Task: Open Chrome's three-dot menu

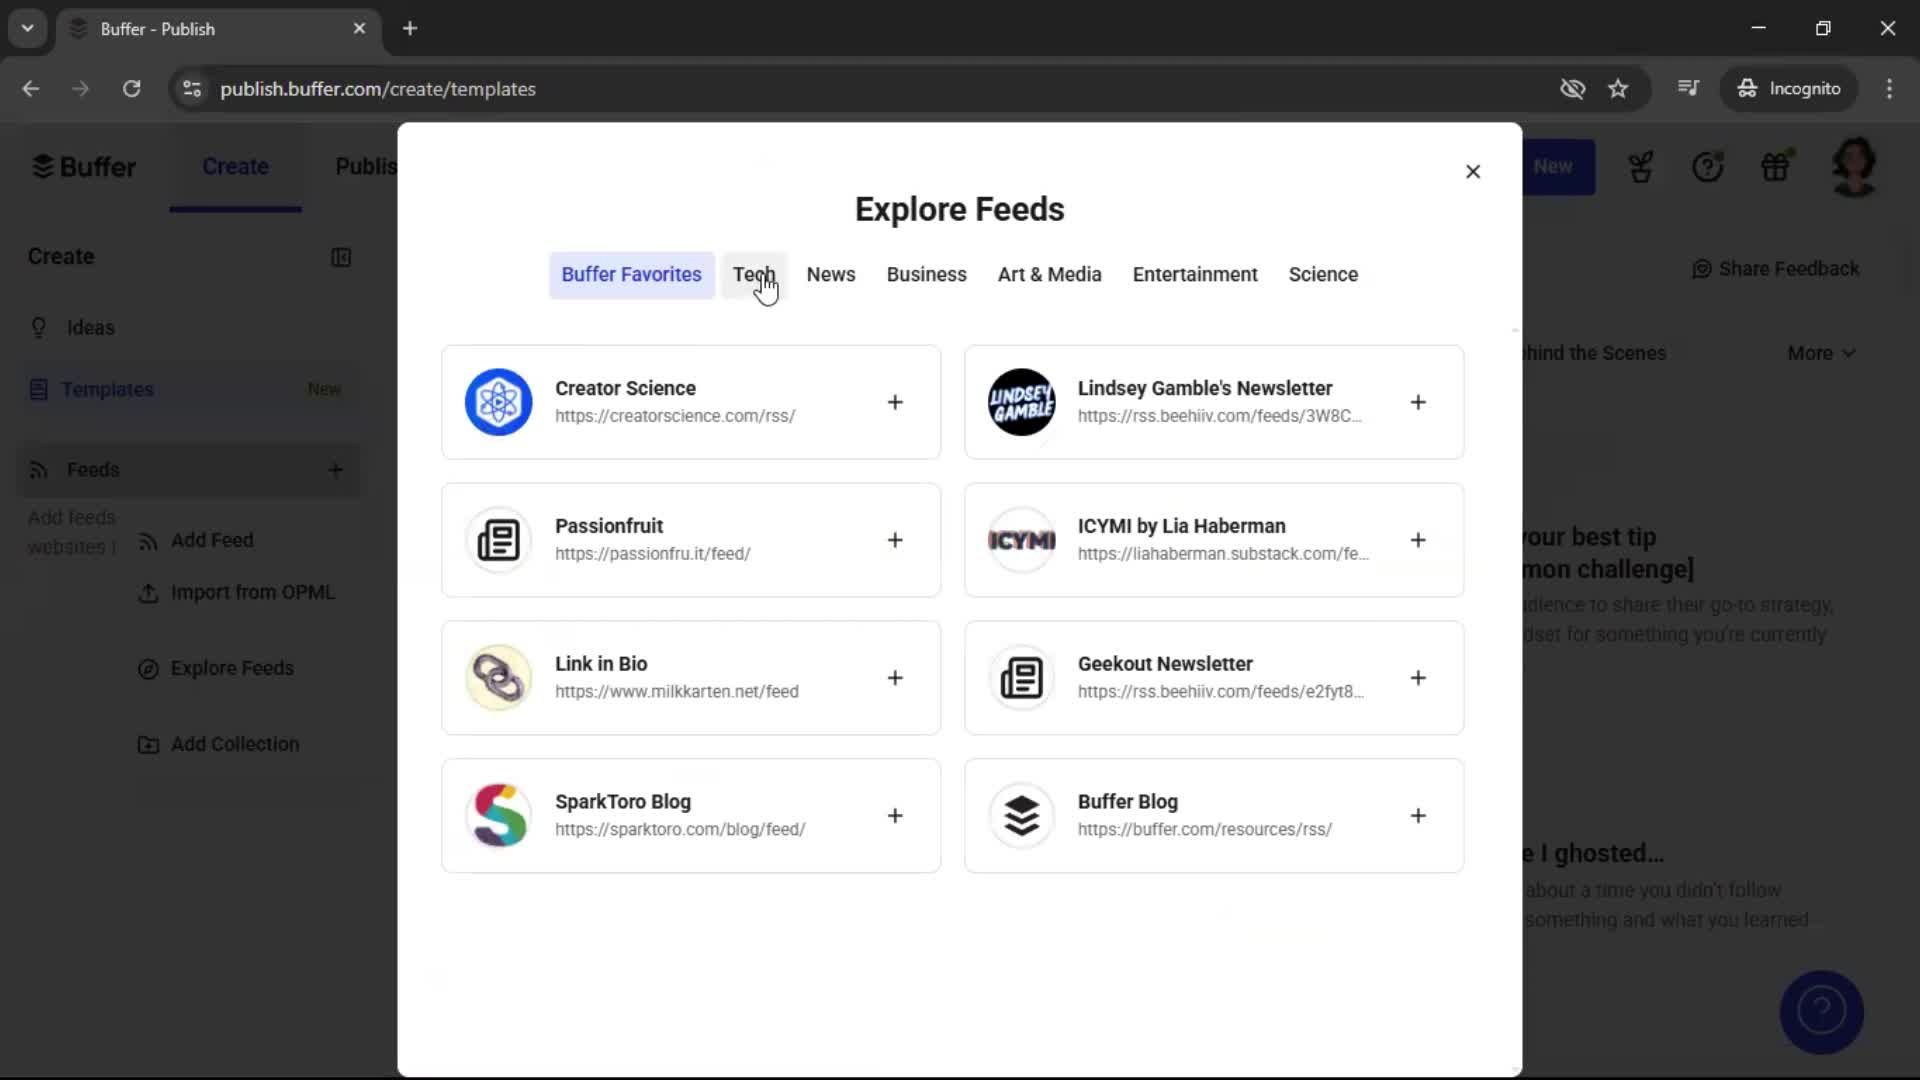Action: tap(1889, 88)
